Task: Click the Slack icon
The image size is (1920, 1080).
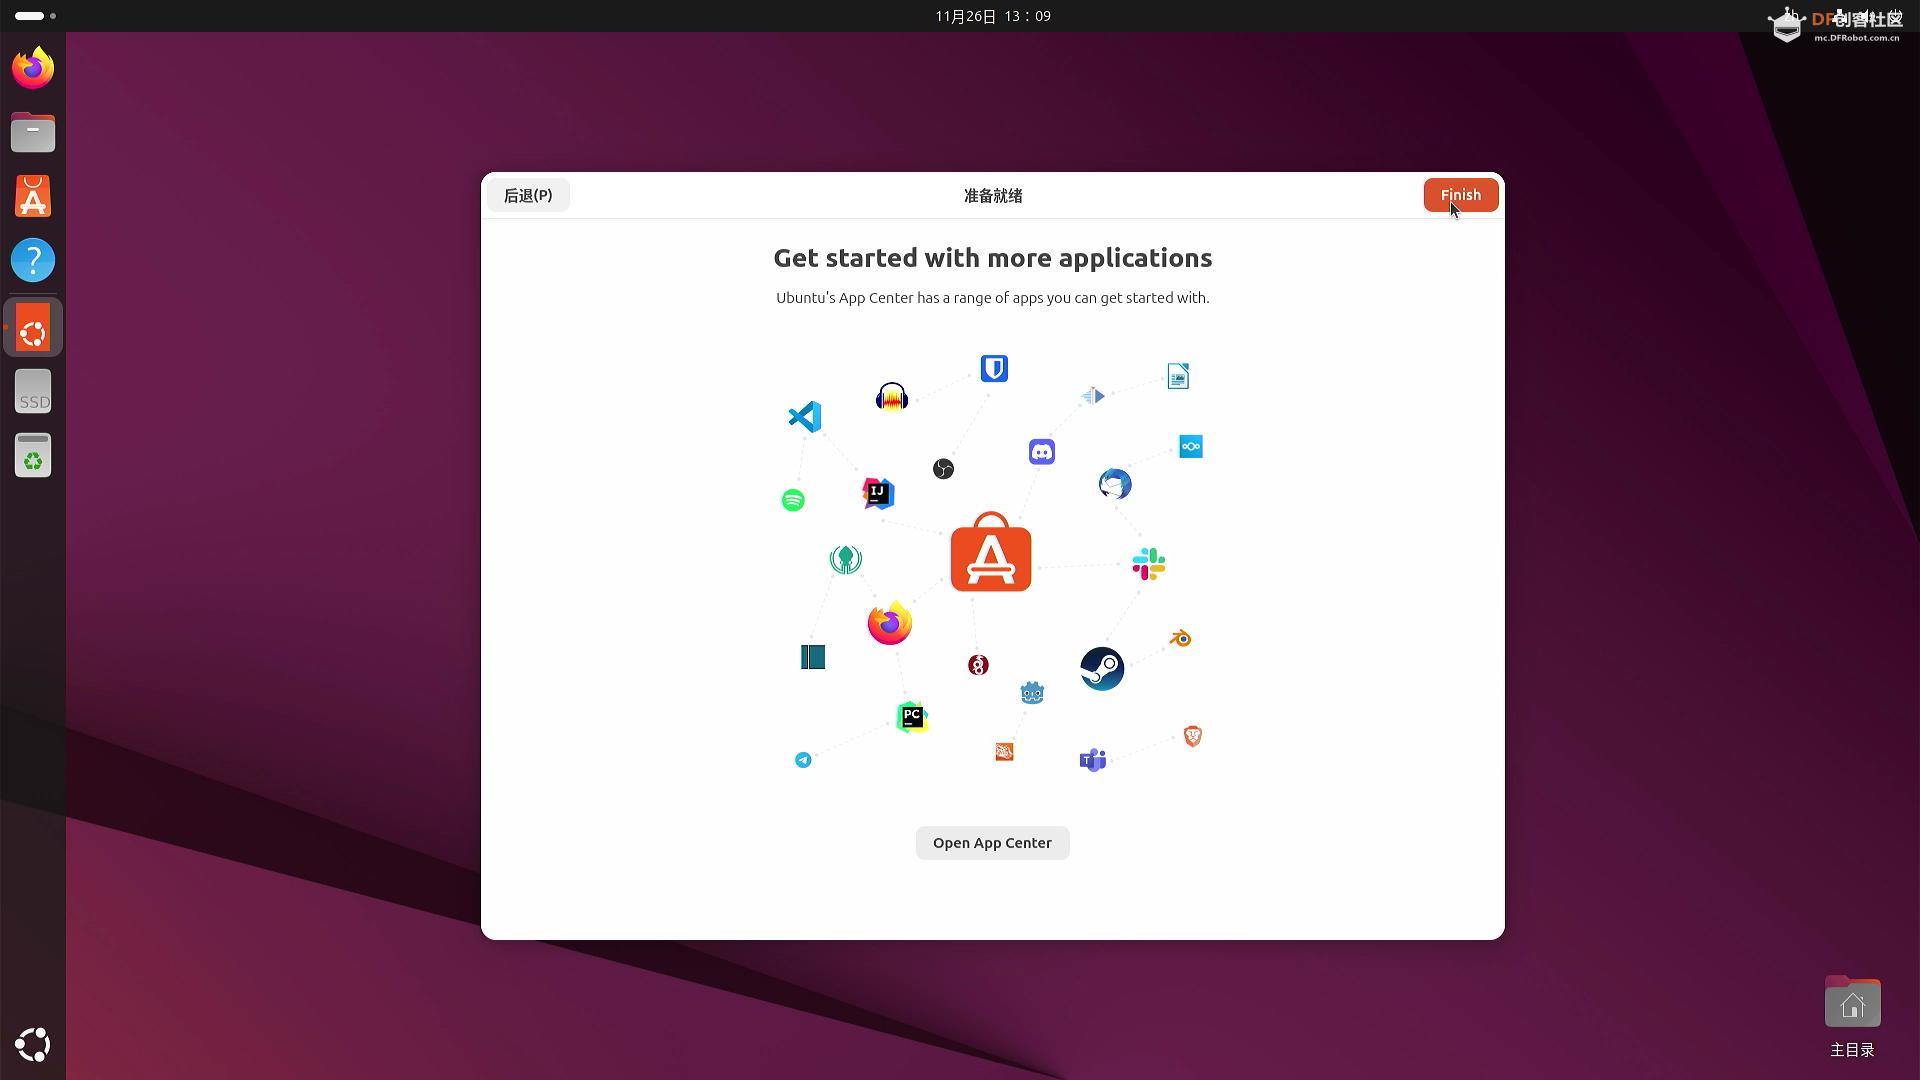Action: (1148, 564)
